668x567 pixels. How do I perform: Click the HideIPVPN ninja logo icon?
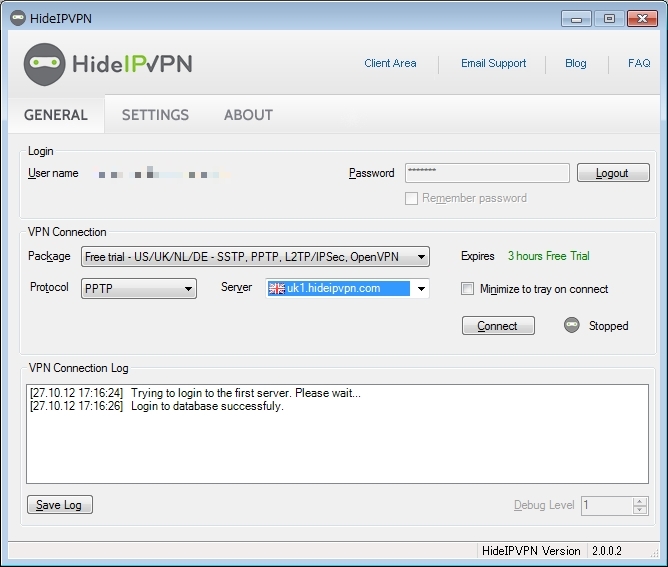click(x=44, y=64)
